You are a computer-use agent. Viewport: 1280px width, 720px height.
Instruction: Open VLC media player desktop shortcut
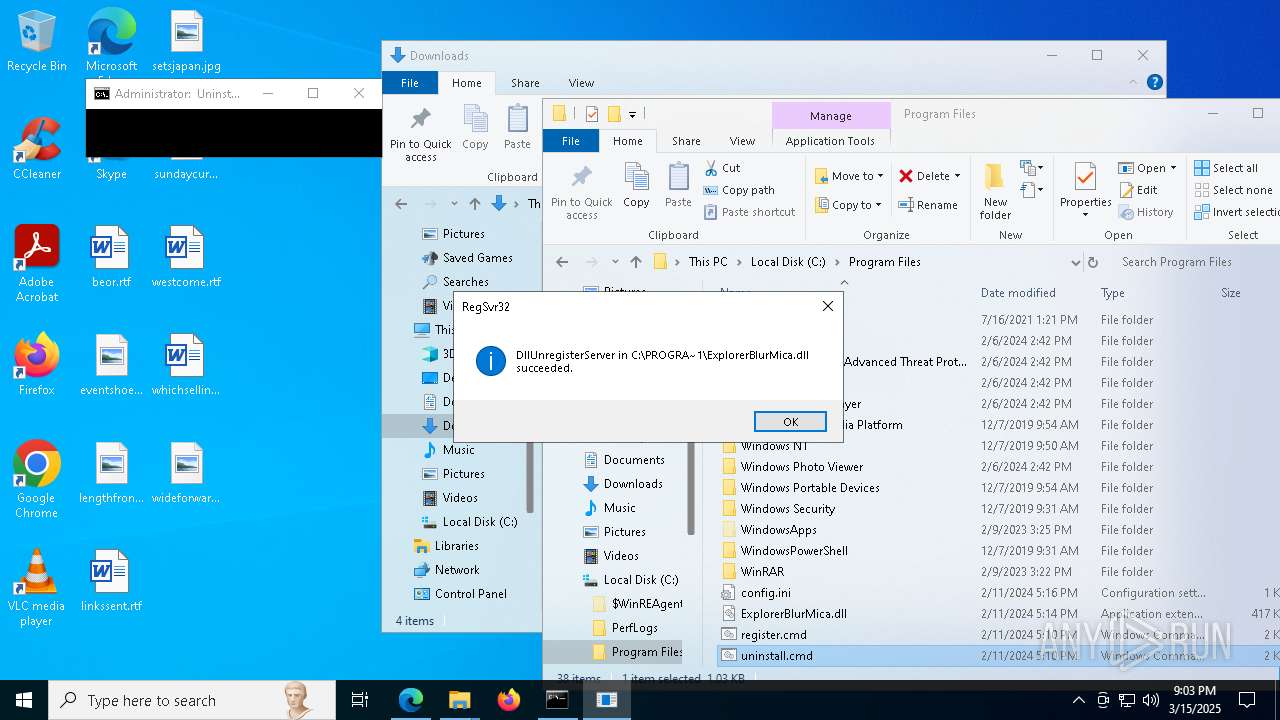[37, 588]
